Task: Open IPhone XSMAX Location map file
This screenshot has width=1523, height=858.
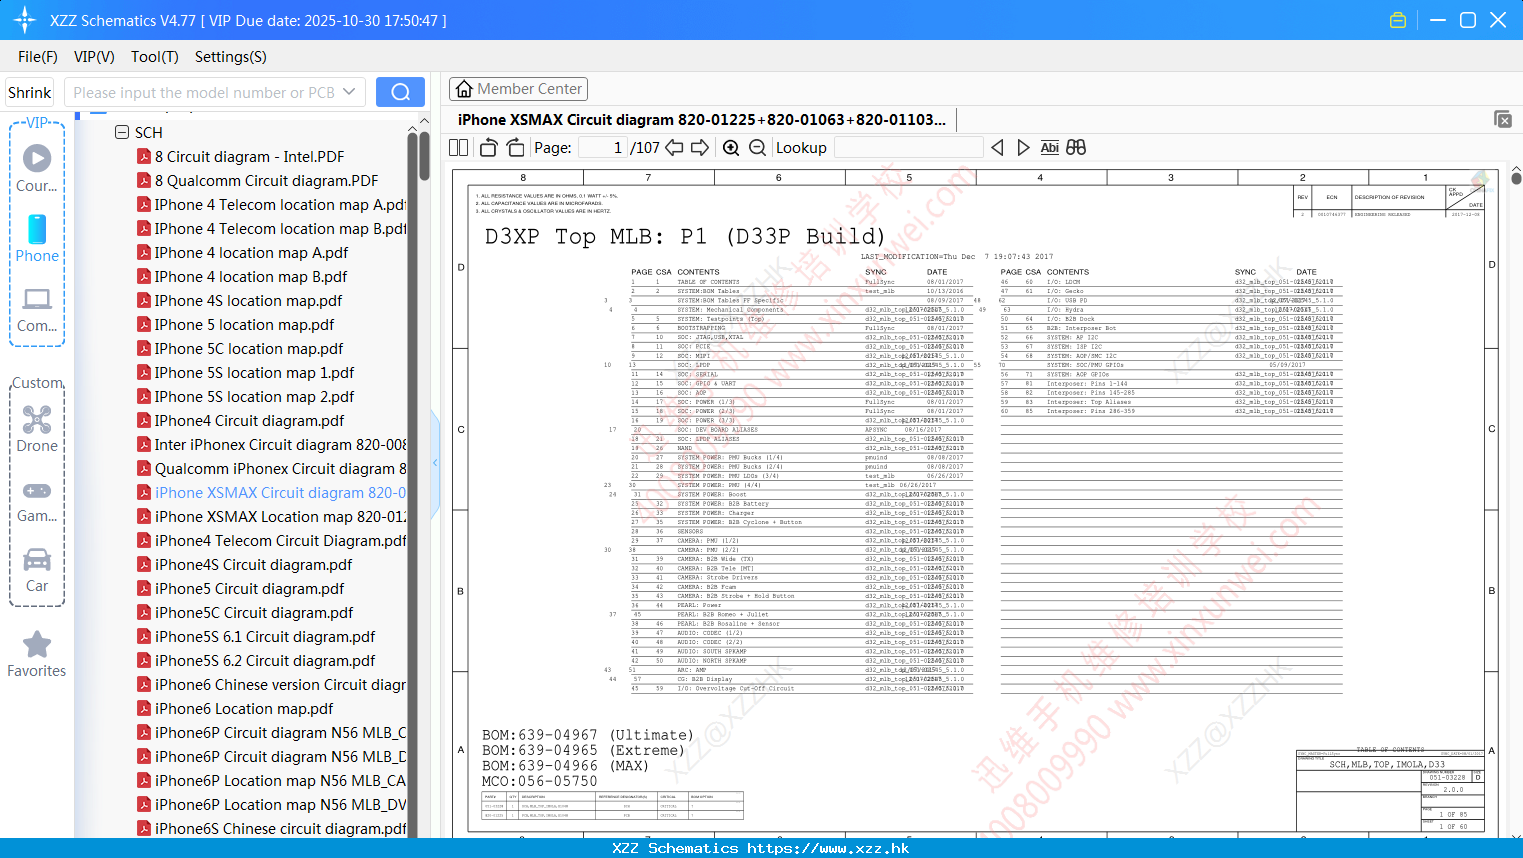Action: pyautogui.click(x=271, y=517)
